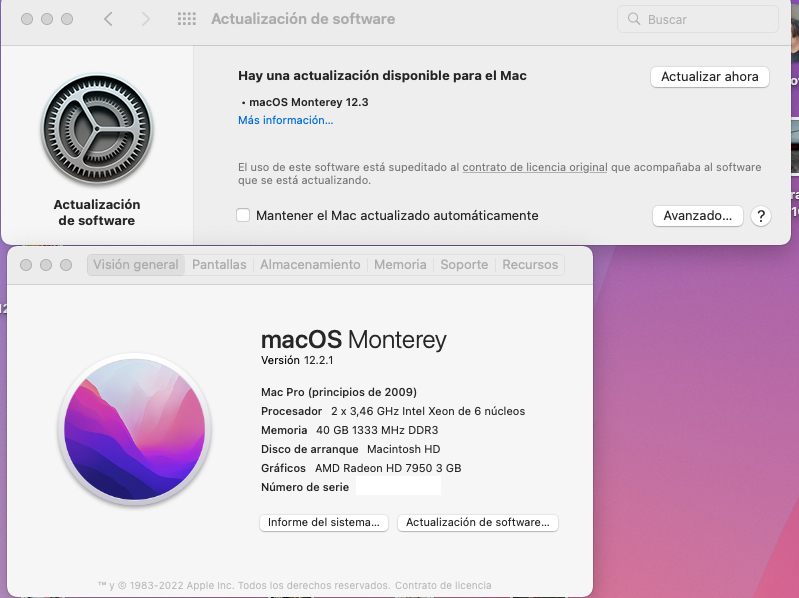Close the About This Mac window
This screenshot has width=799, height=598.
pos(26,265)
